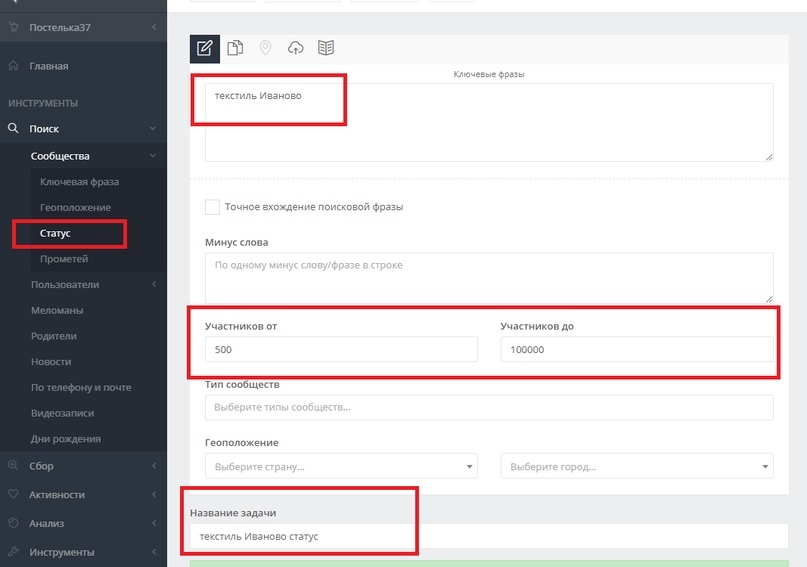Screen dimensions: 807x567
Task: Expand the Активности section chevron
Action: (x=154, y=494)
